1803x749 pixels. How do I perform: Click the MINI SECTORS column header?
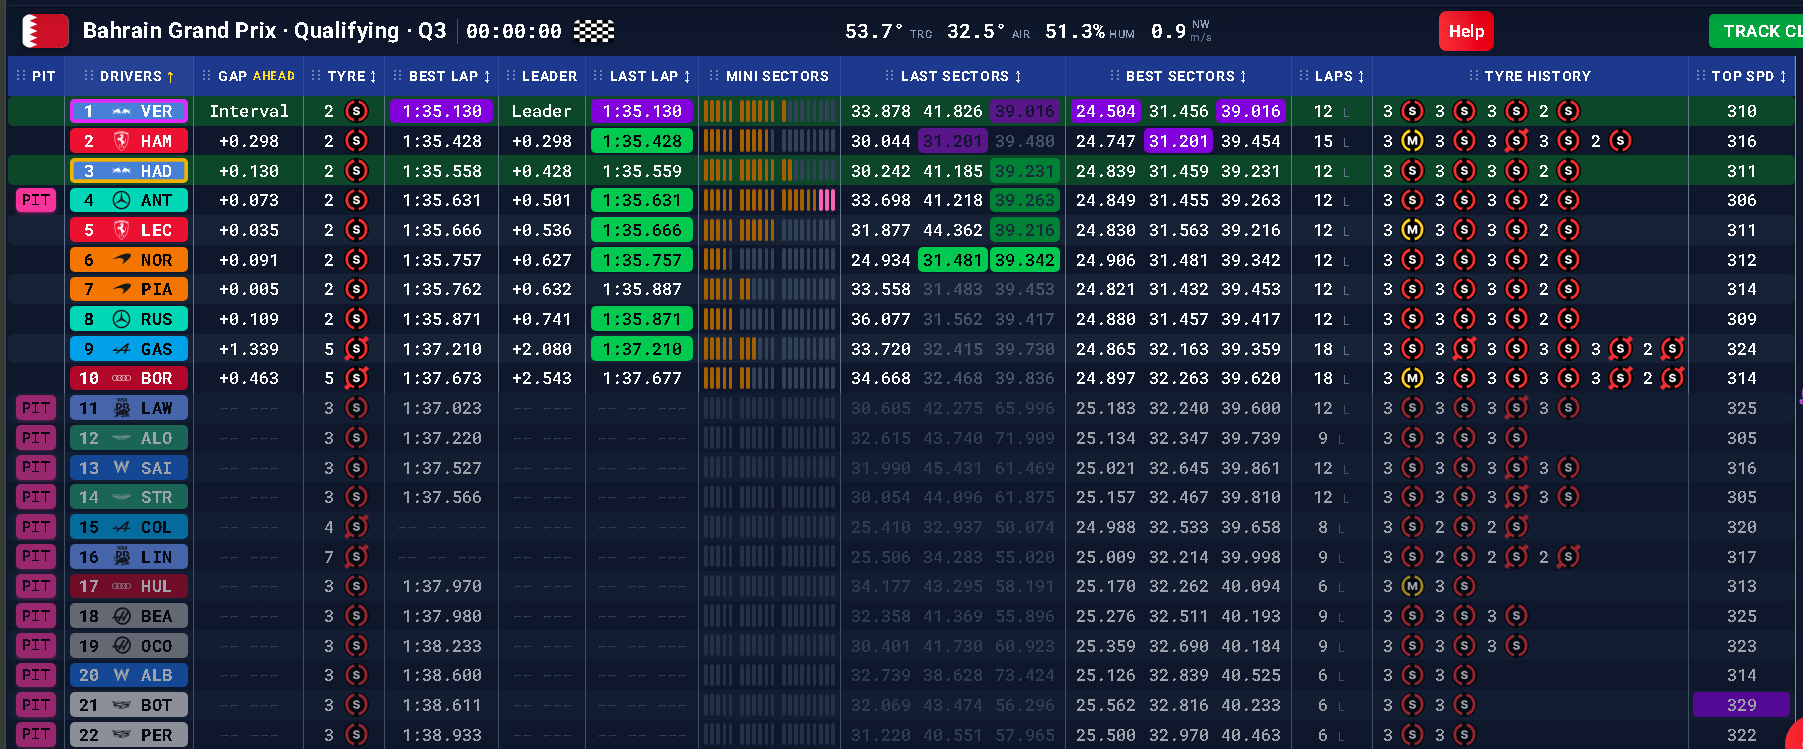[x=769, y=76]
